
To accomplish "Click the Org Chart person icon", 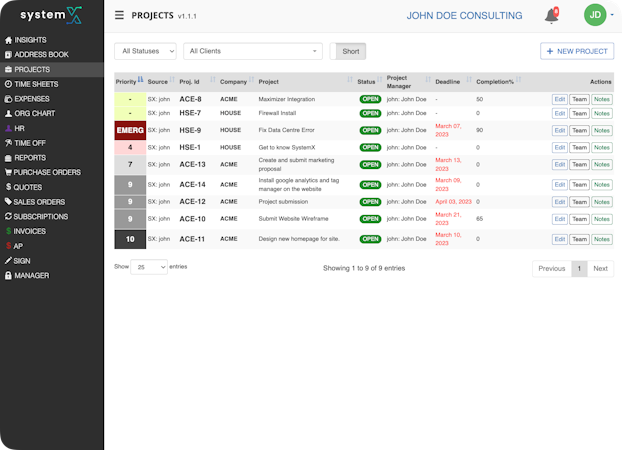I will pyautogui.click(x=8, y=113).
